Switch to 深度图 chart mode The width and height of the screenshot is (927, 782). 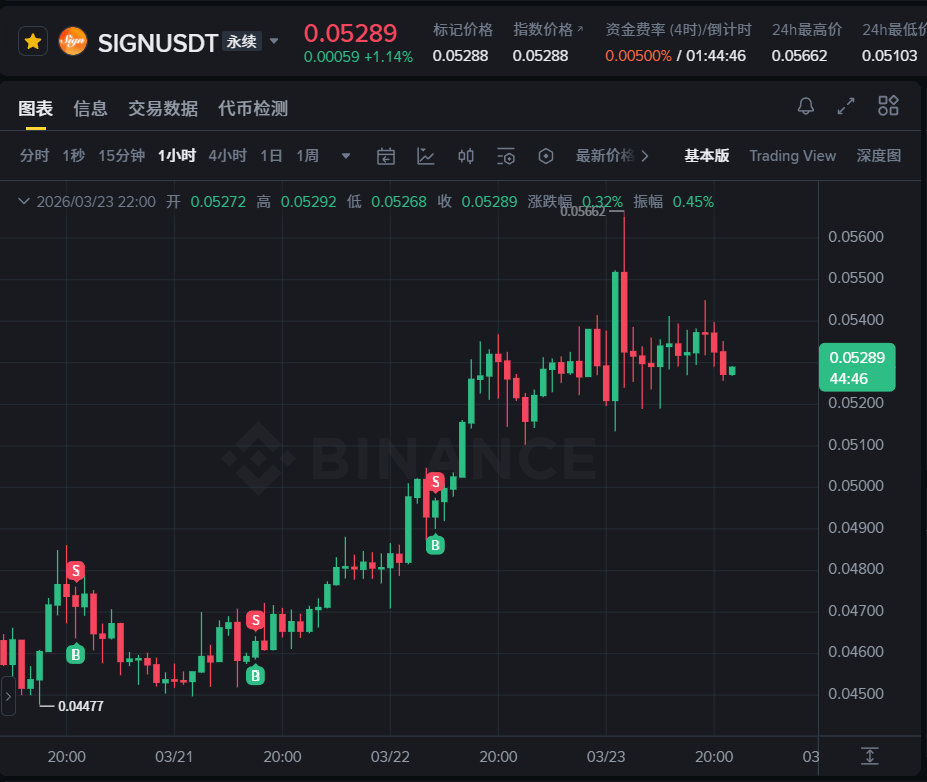[x=879, y=155]
